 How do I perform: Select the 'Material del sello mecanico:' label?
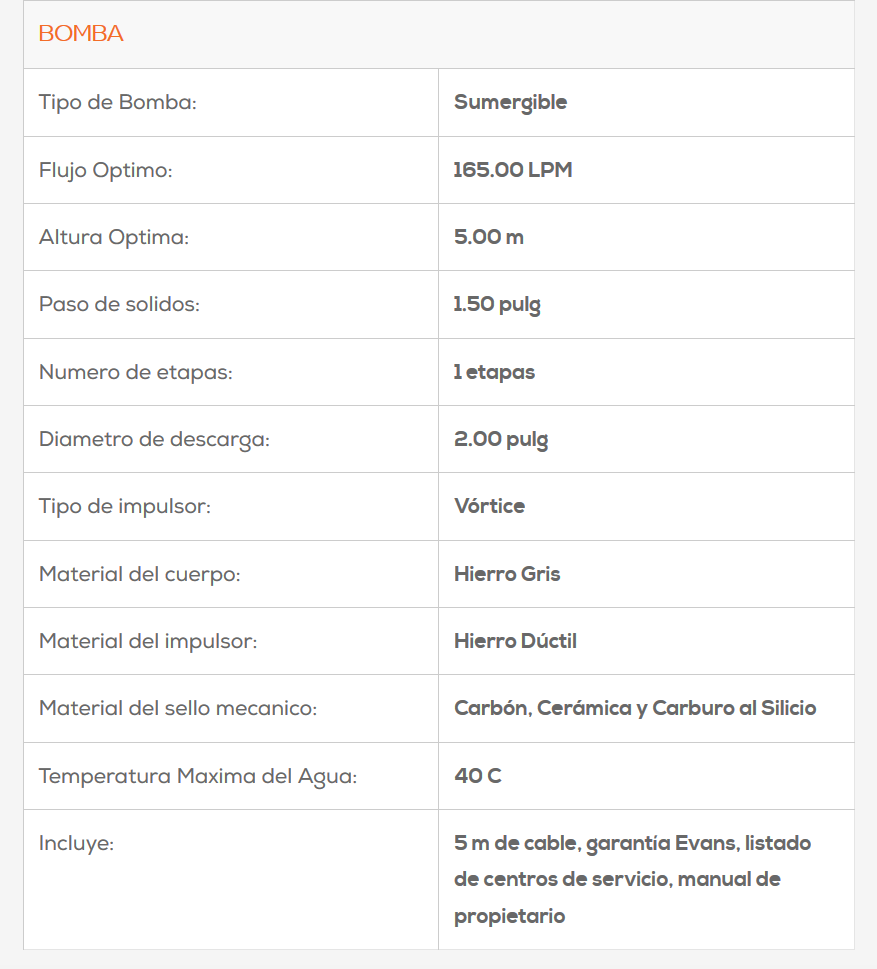pos(178,708)
